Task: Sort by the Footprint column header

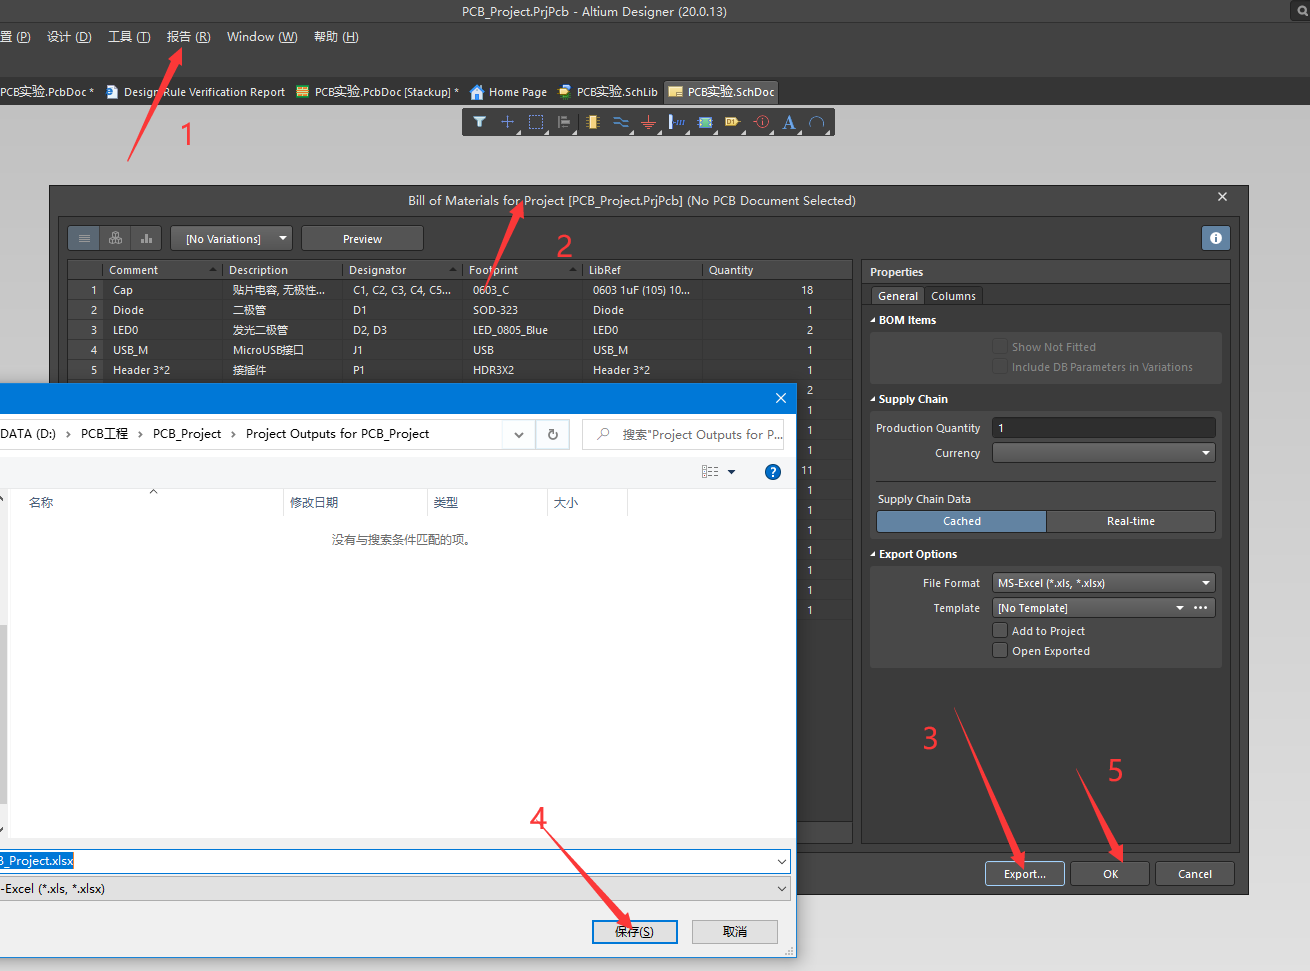Action: pyautogui.click(x=522, y=270)
